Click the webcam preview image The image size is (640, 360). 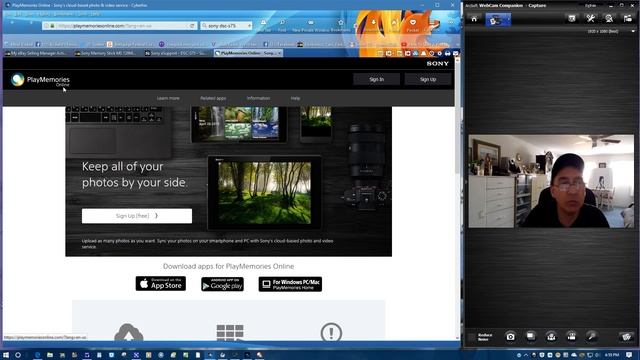point(551,181)
